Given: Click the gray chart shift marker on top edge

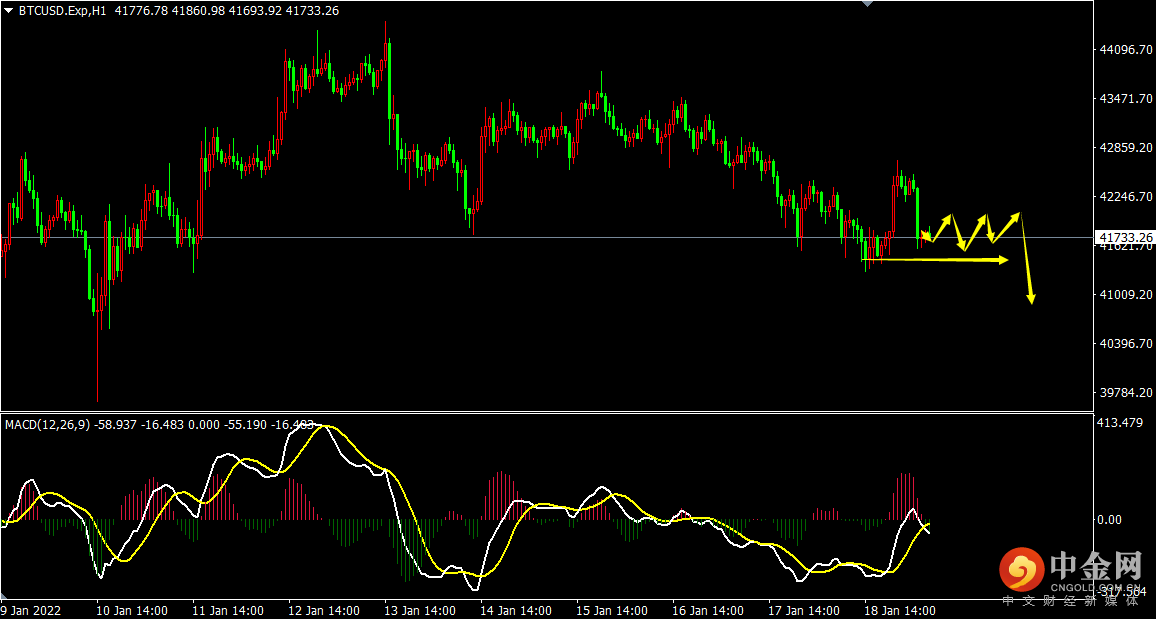Looking at the screenshot, I should [x=866, y=4].
